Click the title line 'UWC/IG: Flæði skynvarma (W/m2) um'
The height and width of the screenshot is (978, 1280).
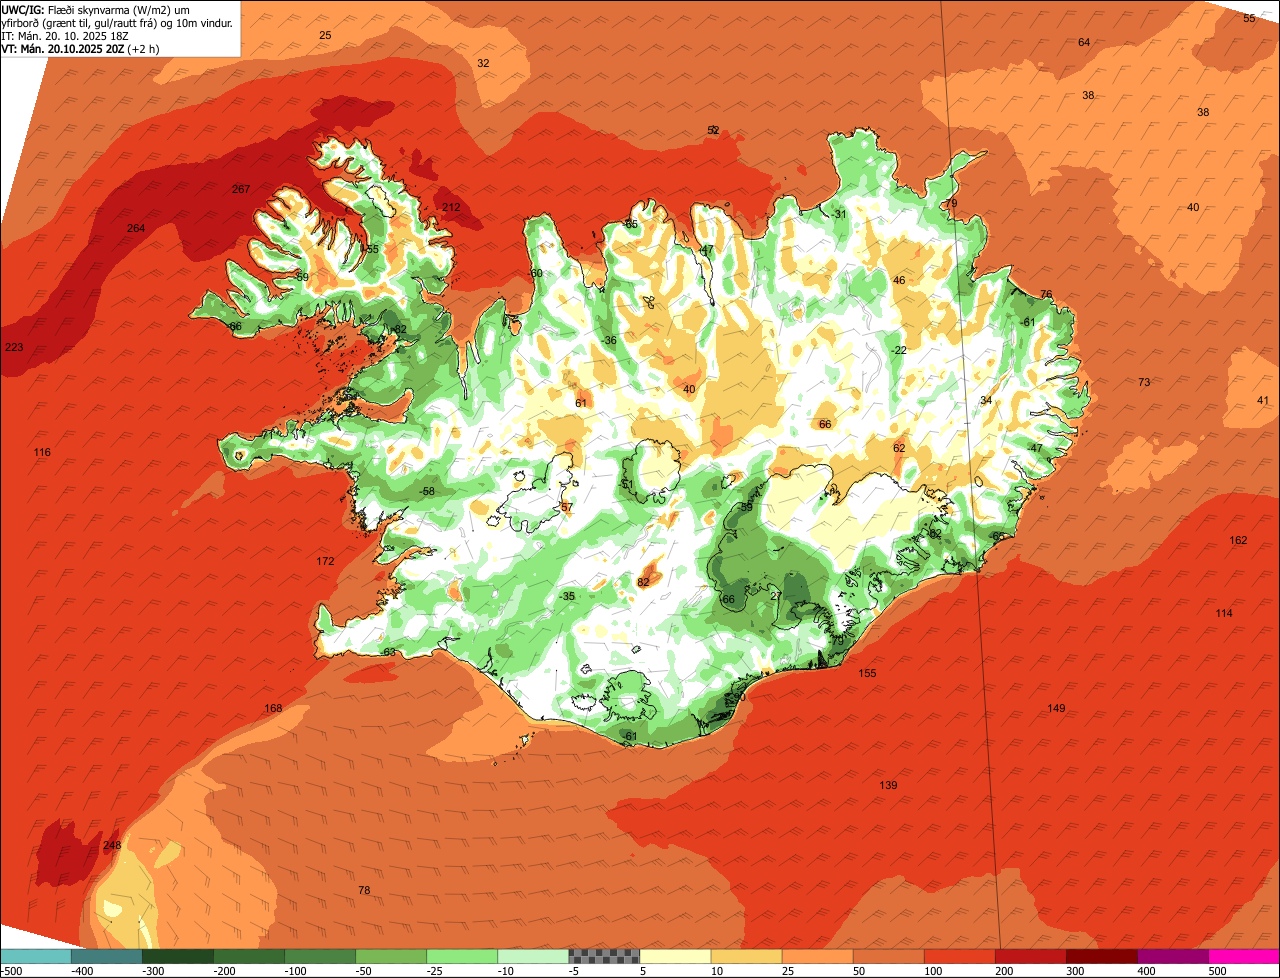pos(96,9)
